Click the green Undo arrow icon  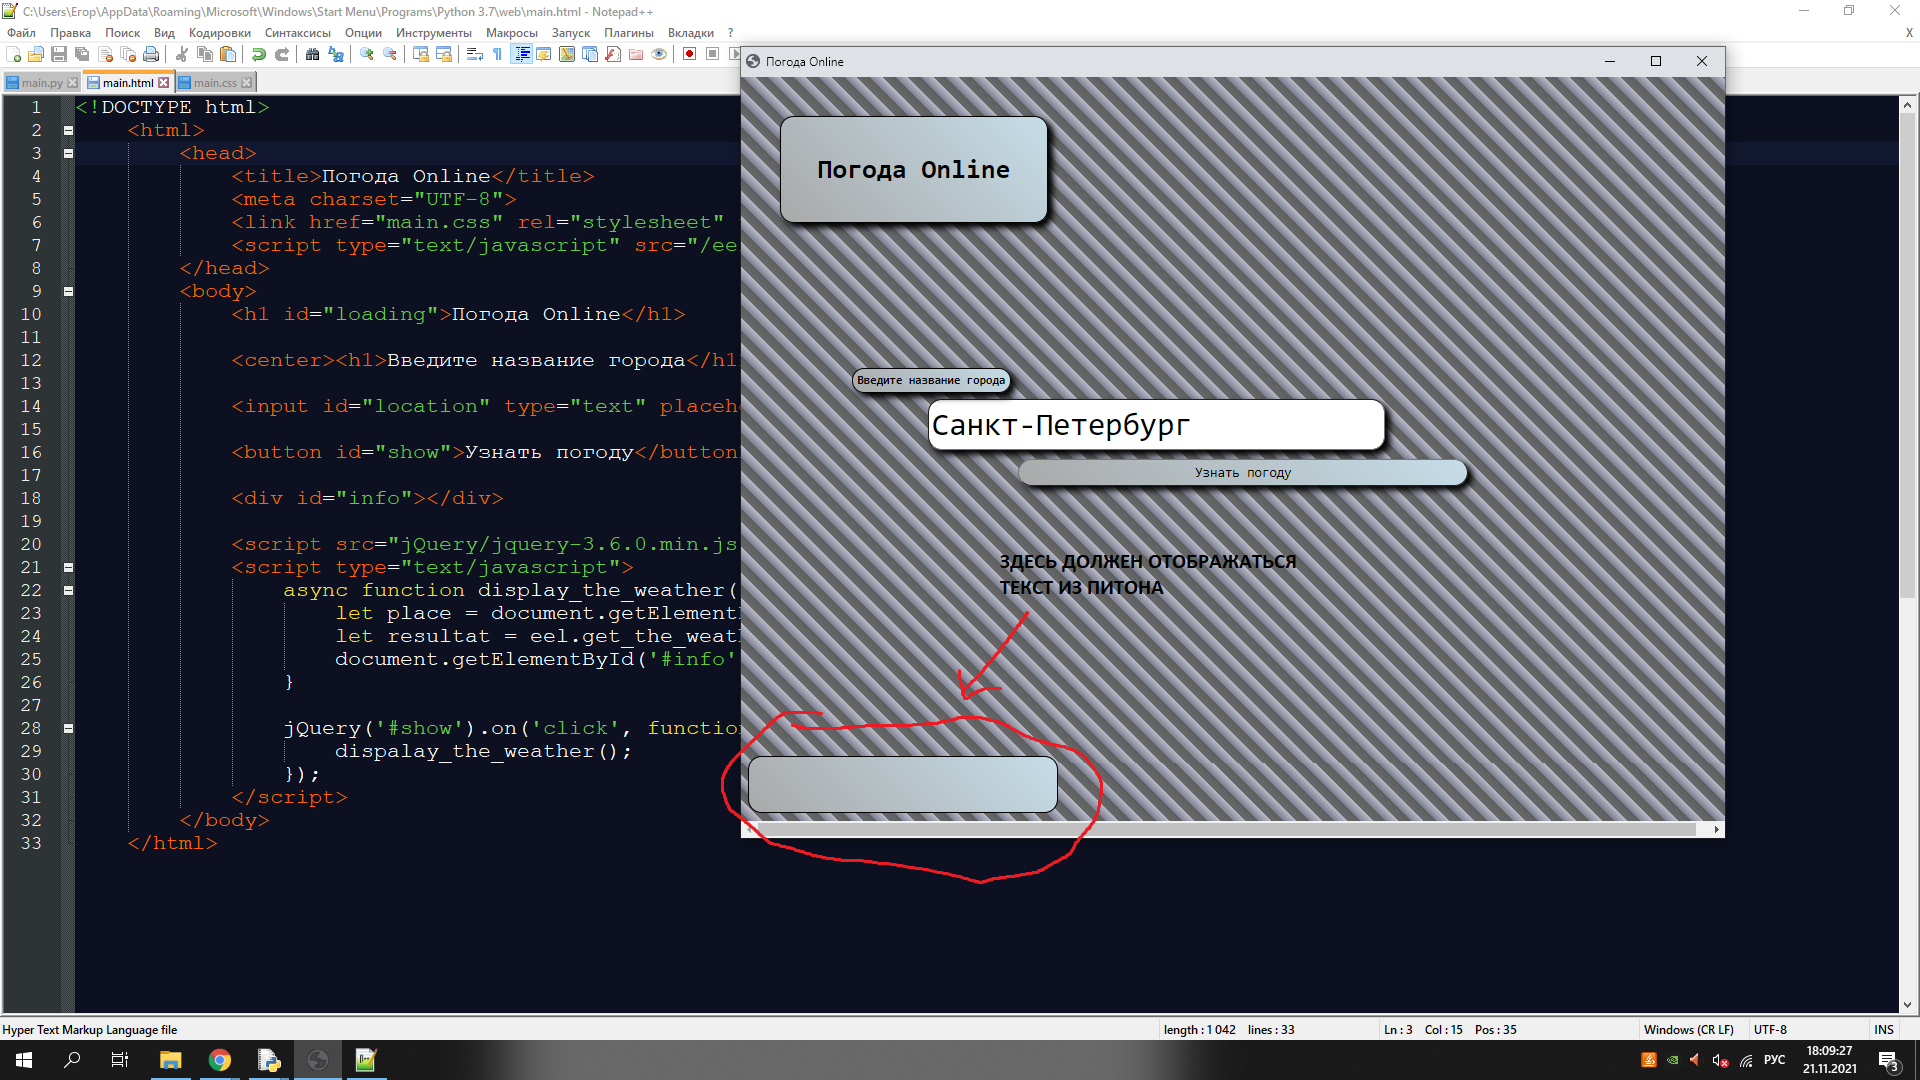point(259,54)
